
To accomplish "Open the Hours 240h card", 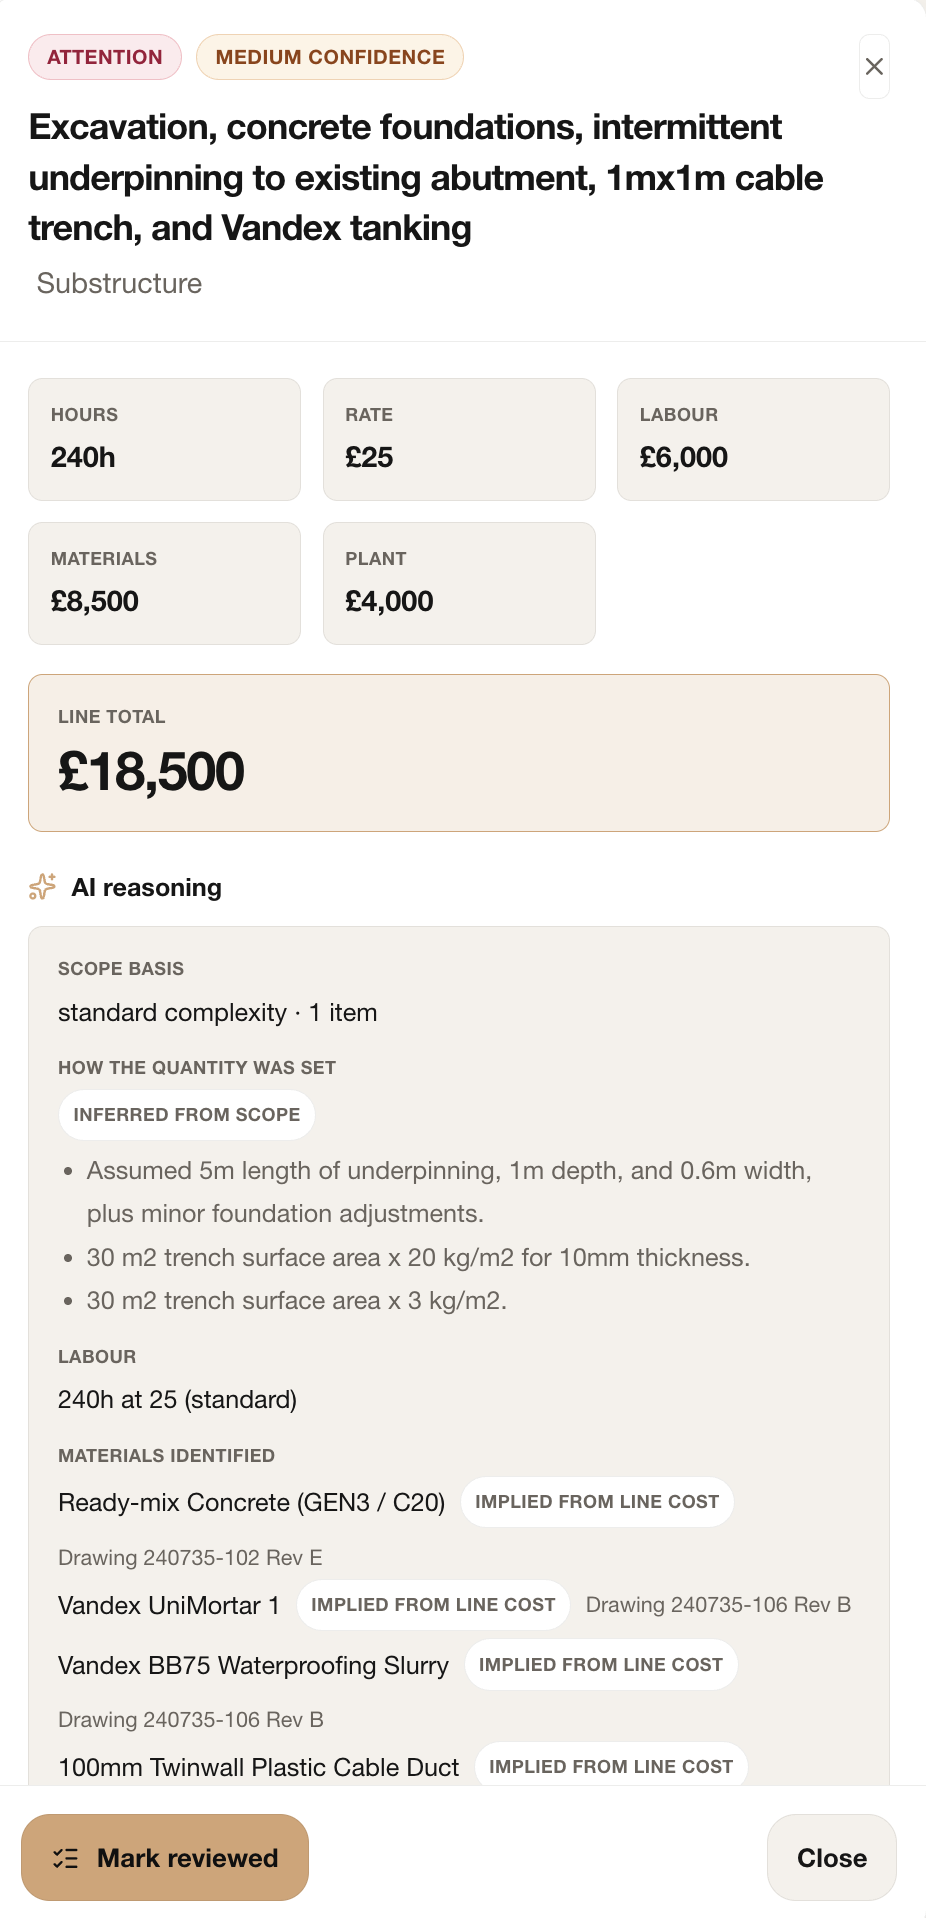I will 164,439.
